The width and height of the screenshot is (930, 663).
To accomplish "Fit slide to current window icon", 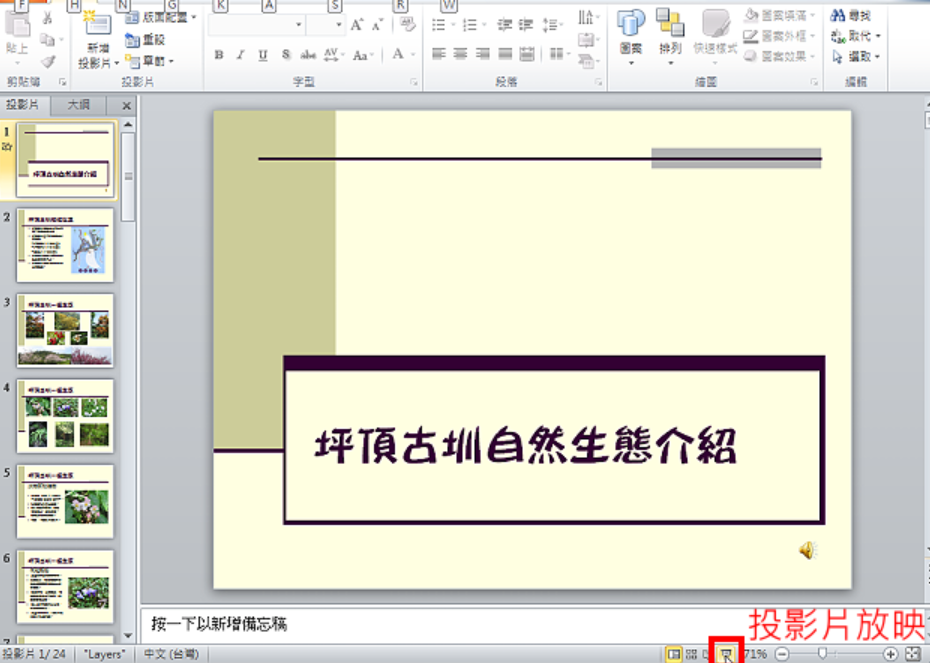I will 913,654.
